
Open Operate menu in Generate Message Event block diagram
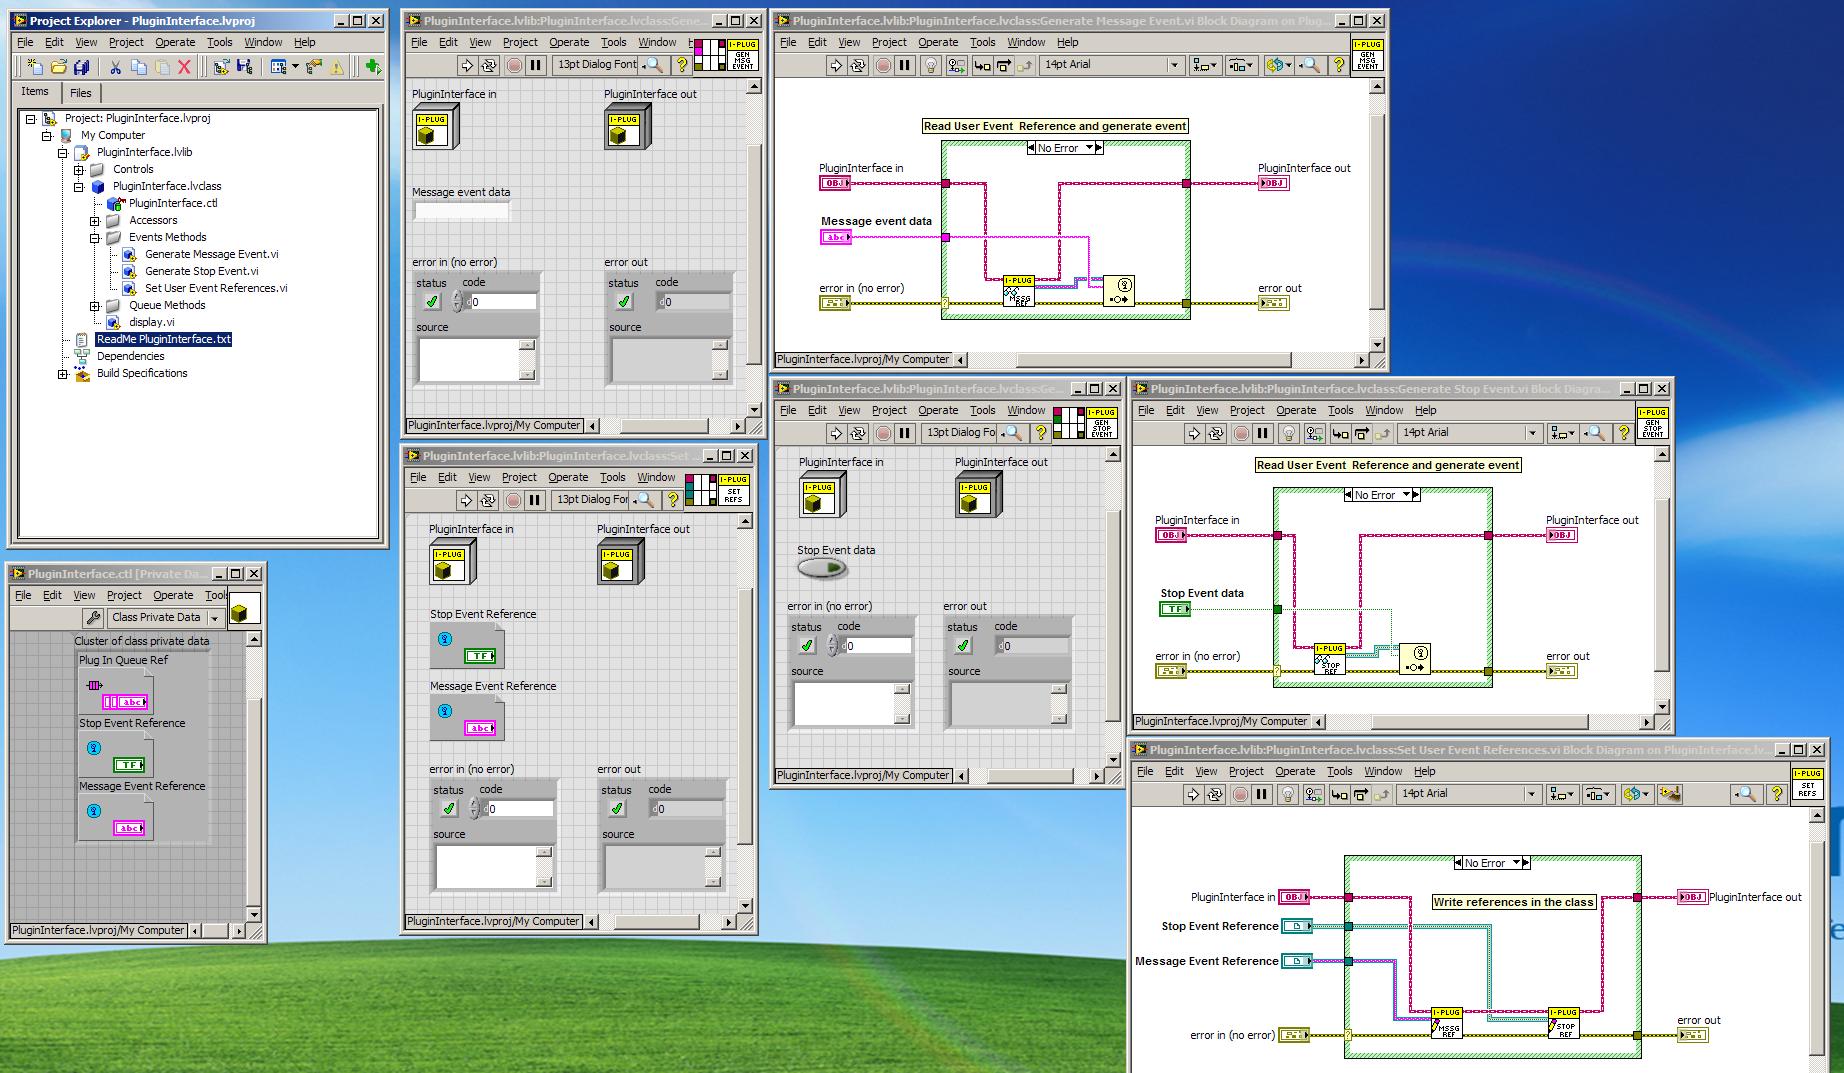938,42
